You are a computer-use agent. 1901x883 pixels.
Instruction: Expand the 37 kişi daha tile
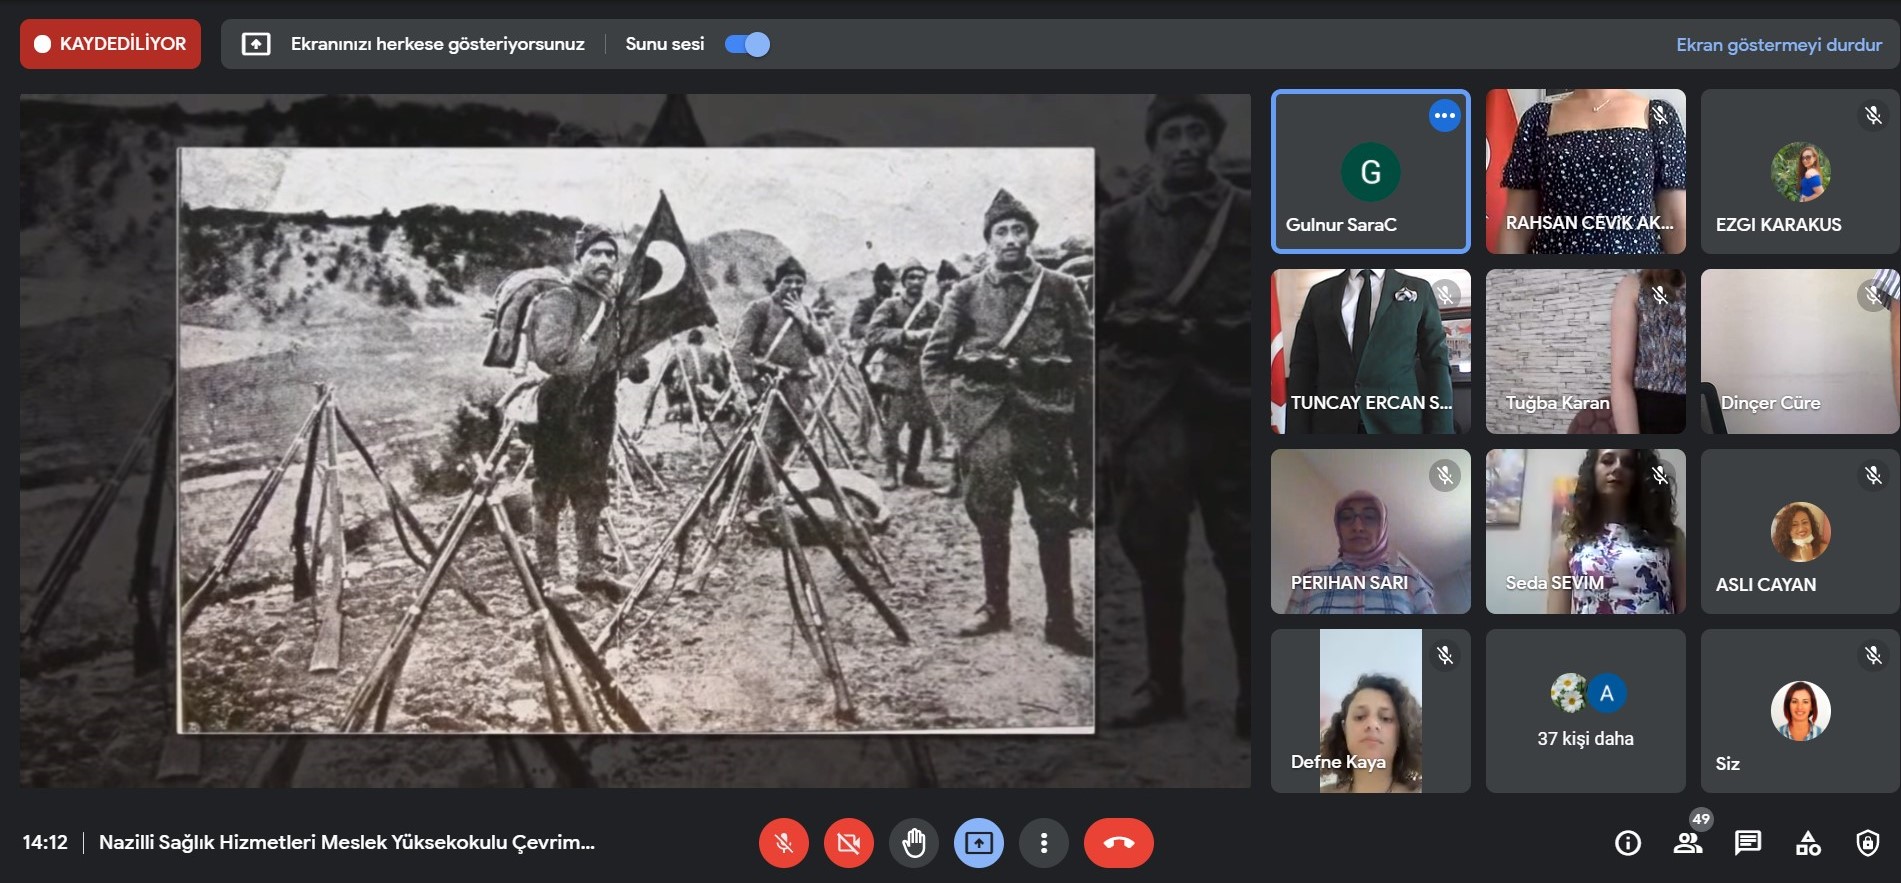tap(1585, 711)
